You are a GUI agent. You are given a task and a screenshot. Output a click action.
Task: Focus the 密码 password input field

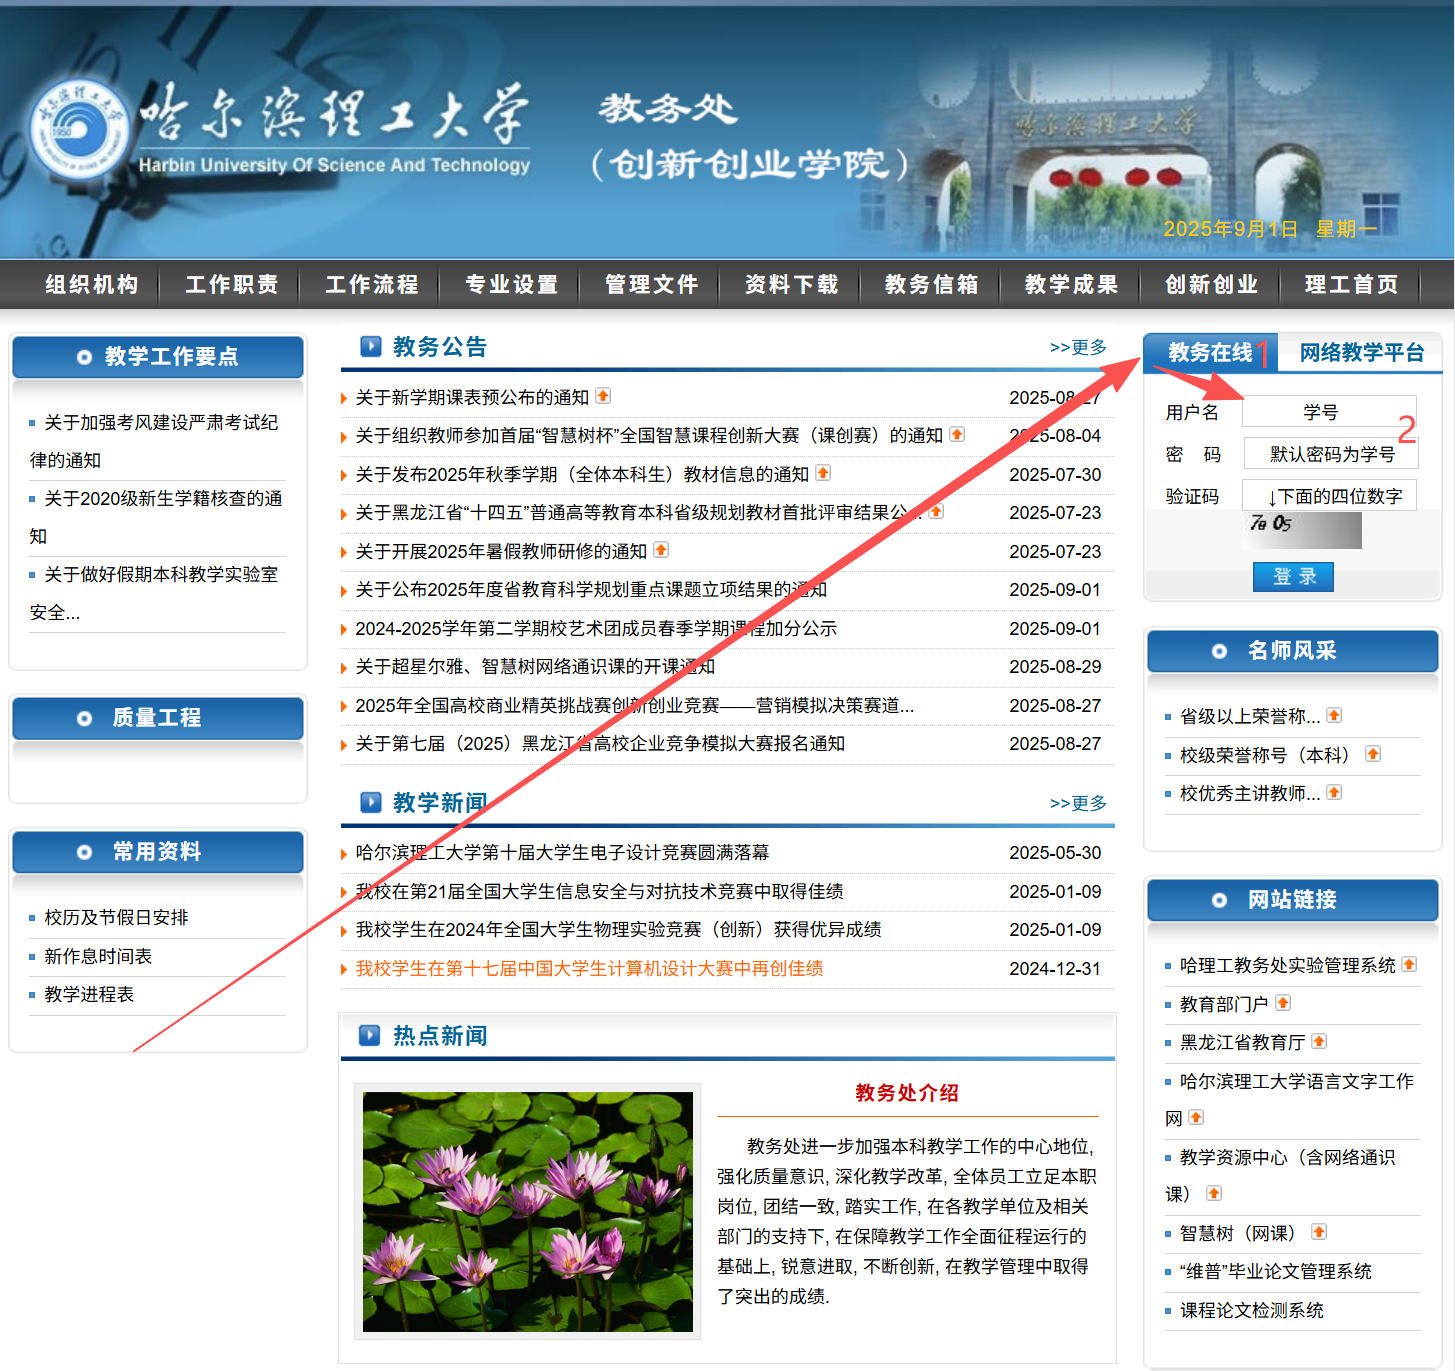click(x=1329, y=454)
